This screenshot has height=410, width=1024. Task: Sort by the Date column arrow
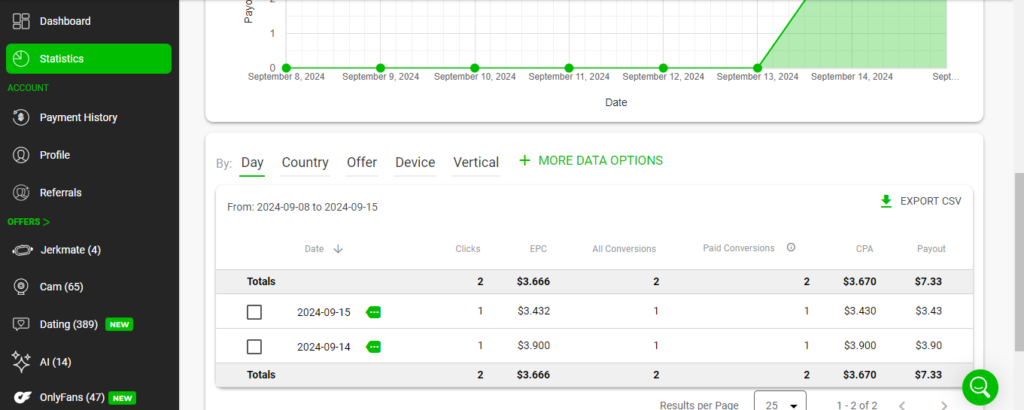point(338,249)
